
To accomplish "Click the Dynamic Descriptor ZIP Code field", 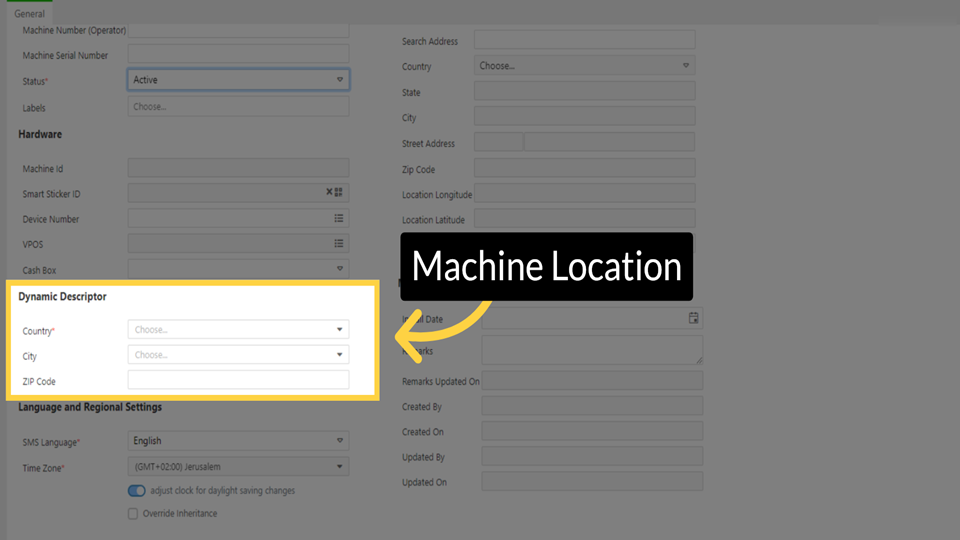I will click(238, 380).
